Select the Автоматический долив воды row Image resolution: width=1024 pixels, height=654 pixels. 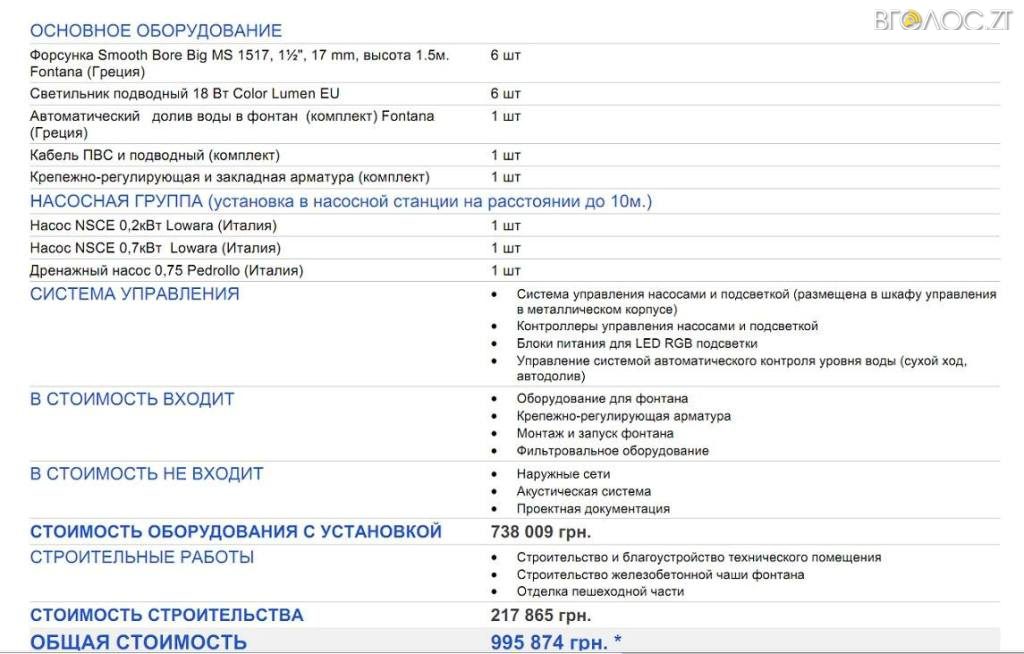tap(232, 124)
